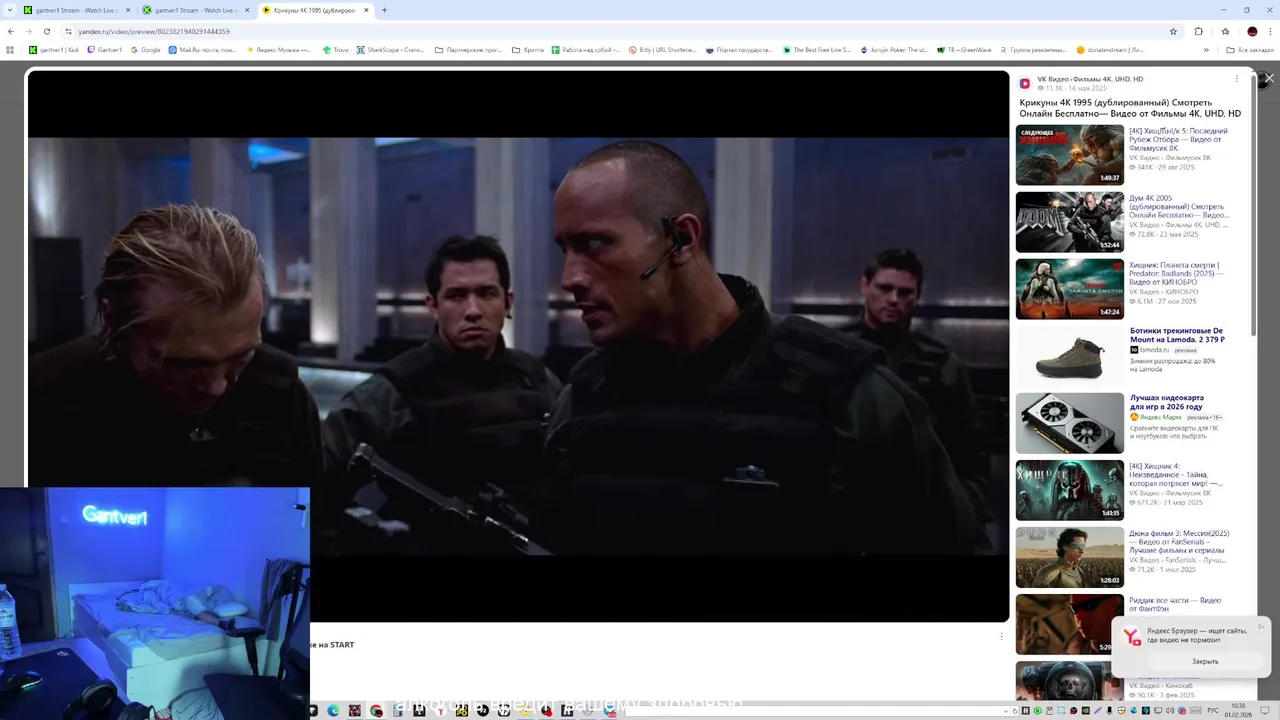Open The Best Free Live S... bookmark
This screenshot has height=720, width=1280.
click(817, 49)
